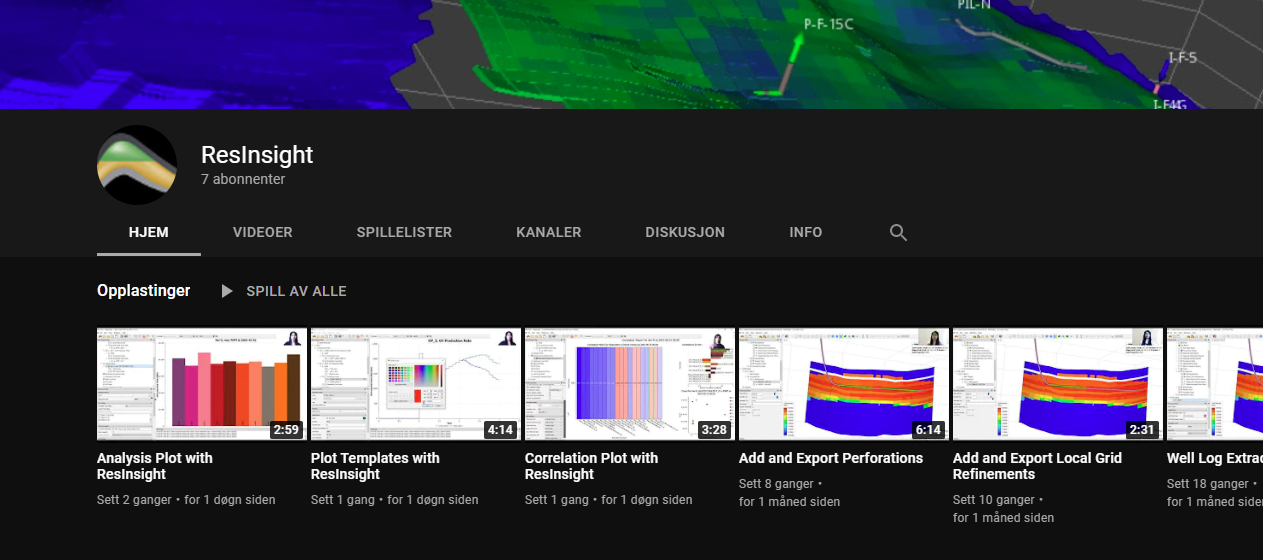Click the SPILL AV ALLE button
1263x560 pixels.
[x=283, y=291]
